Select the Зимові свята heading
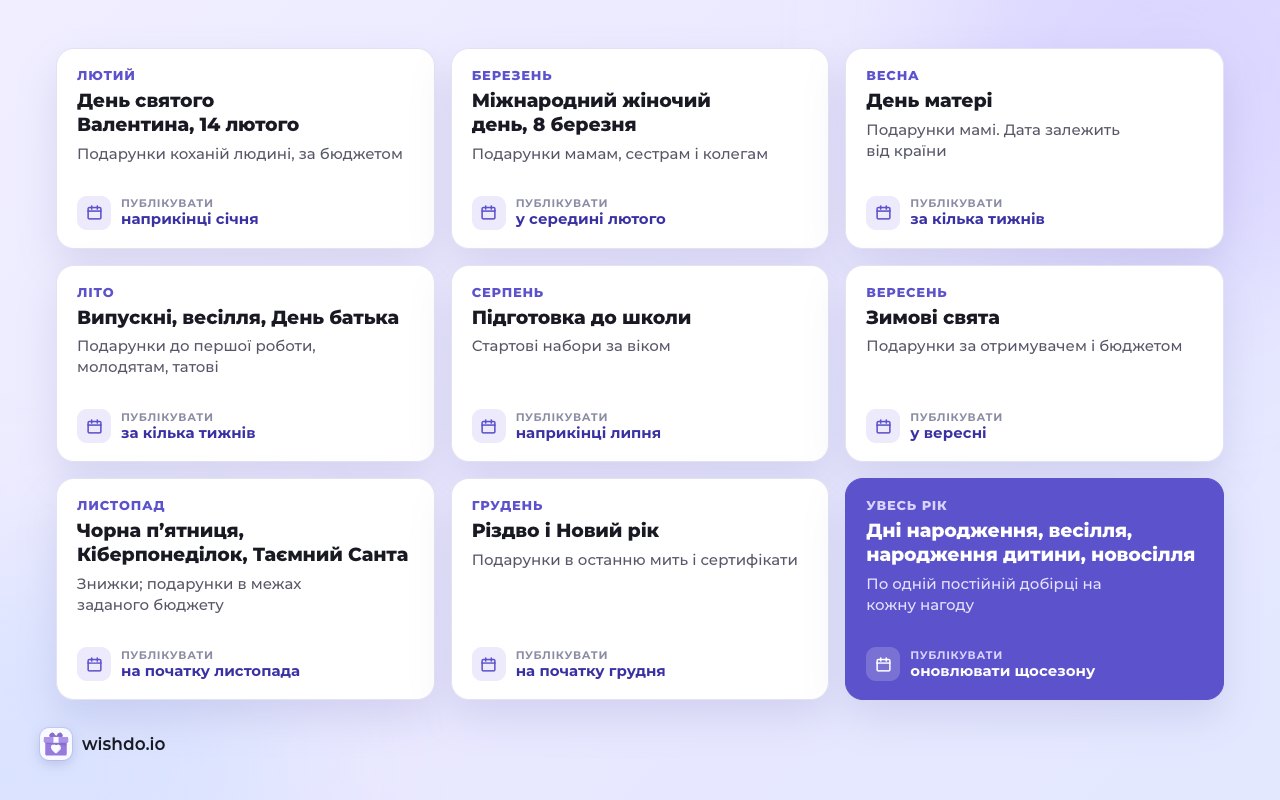Screen dimensions: 1280x800 933,317
